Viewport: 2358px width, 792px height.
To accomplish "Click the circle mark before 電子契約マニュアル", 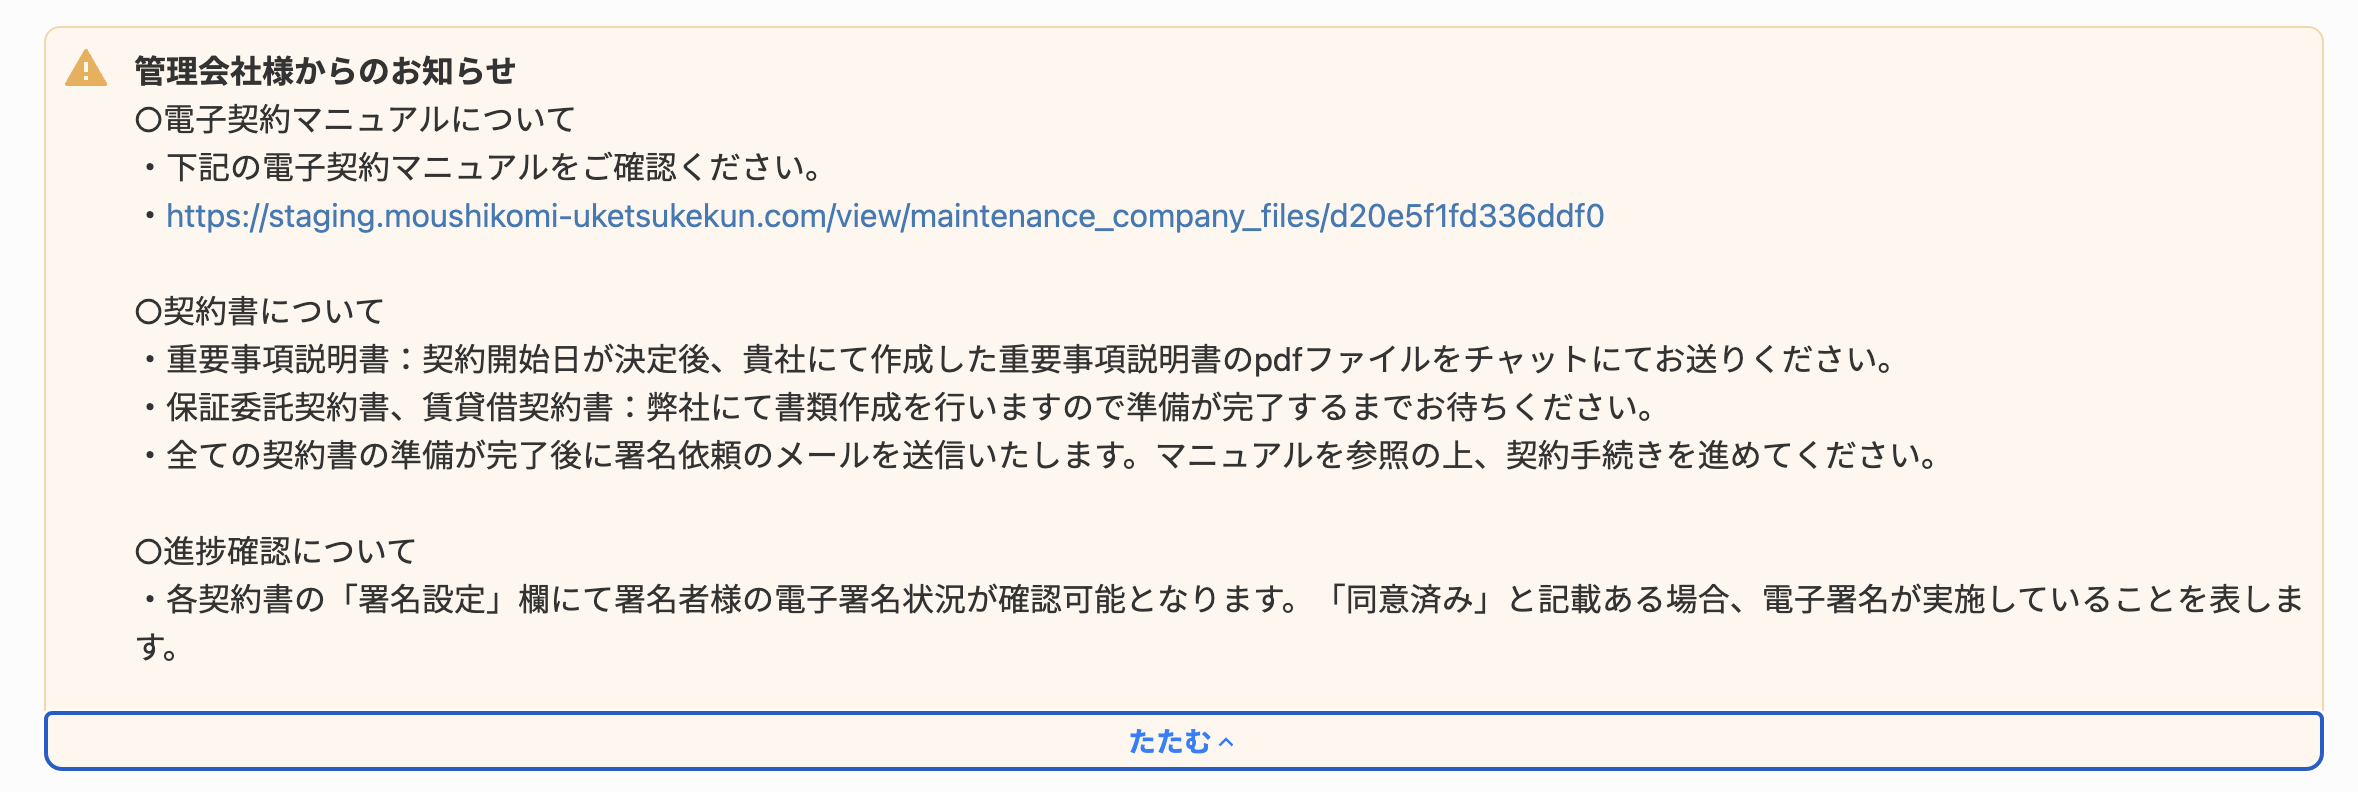I will 149,121.
